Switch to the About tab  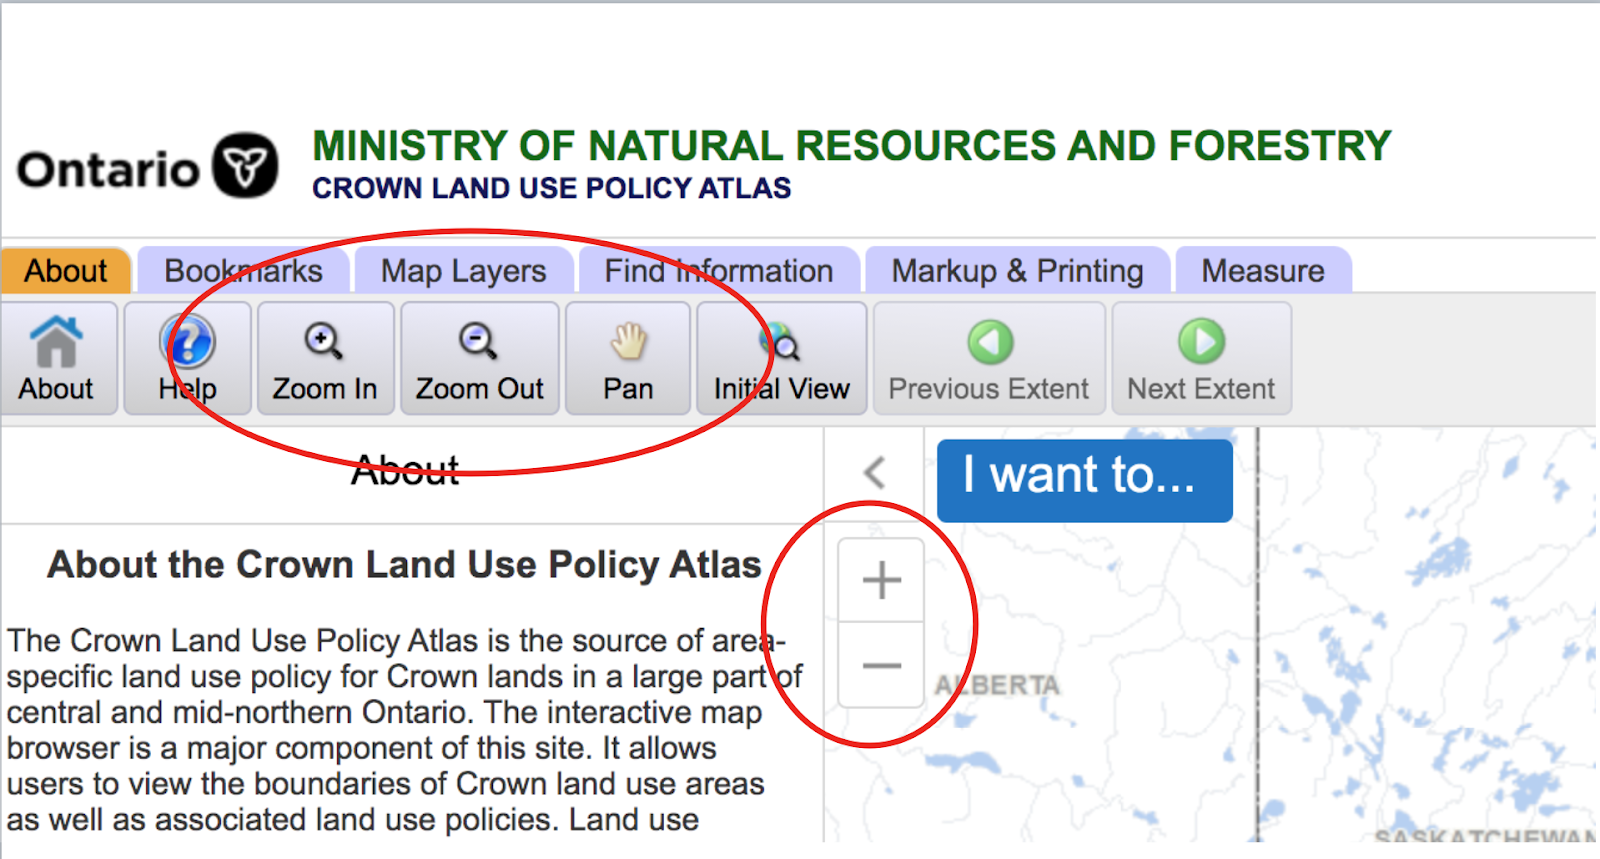click(x=66, y=271)
